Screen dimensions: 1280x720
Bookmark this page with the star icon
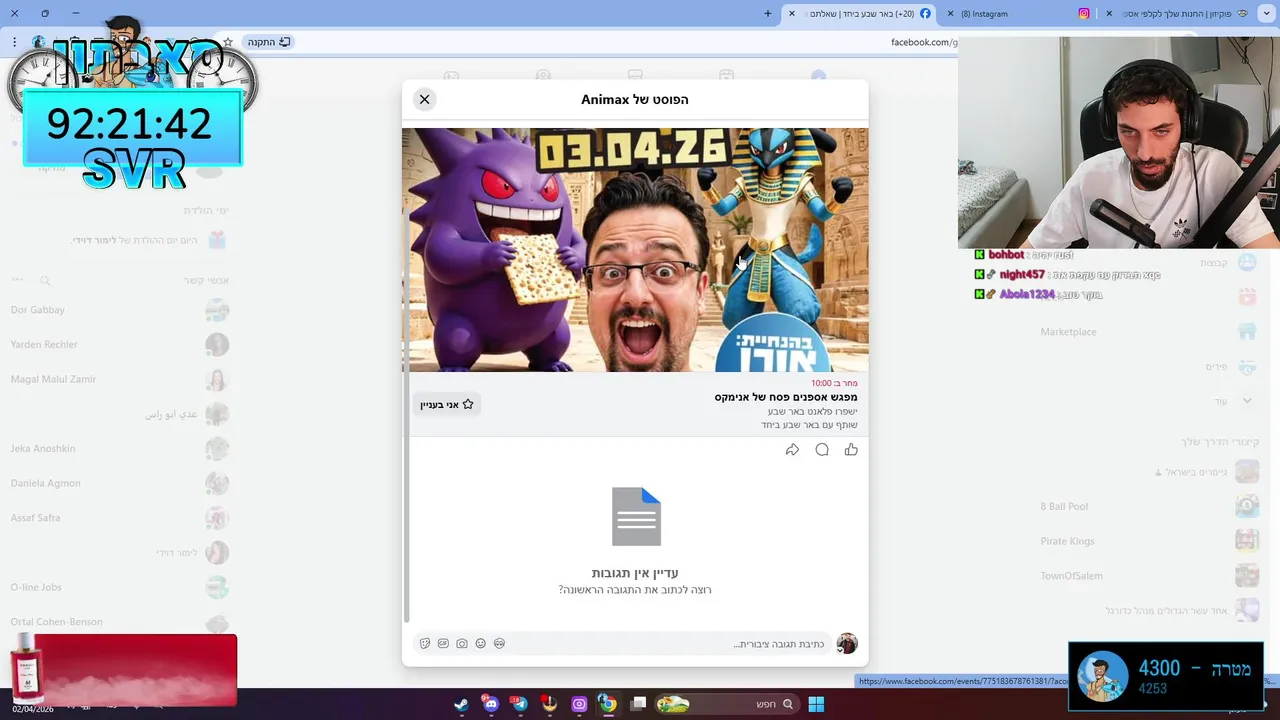(x=228, y=42)
